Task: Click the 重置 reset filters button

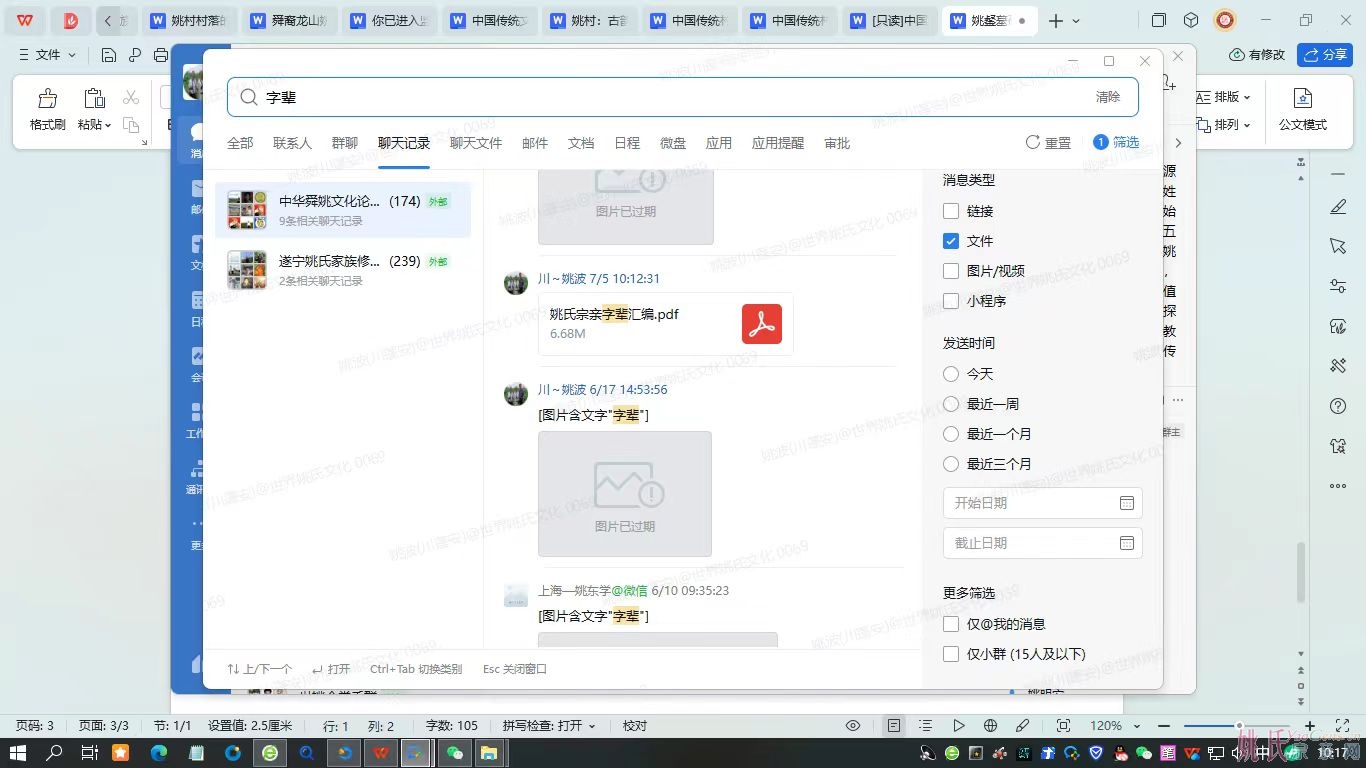Action: (1048, 143)
